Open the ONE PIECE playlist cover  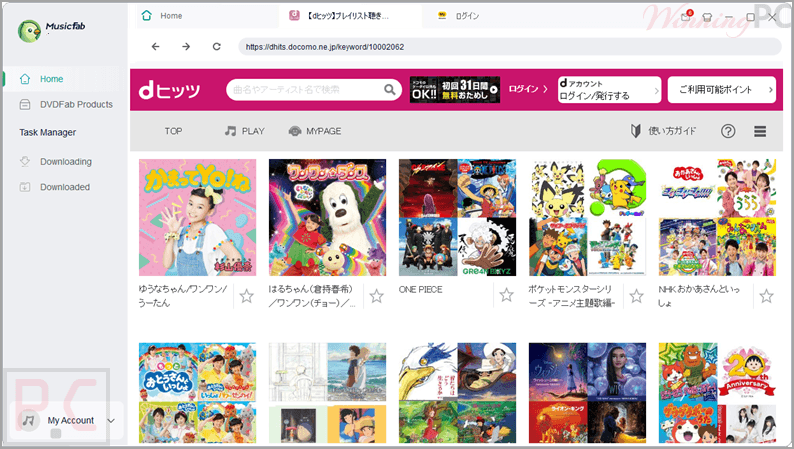tap(457, 218)
